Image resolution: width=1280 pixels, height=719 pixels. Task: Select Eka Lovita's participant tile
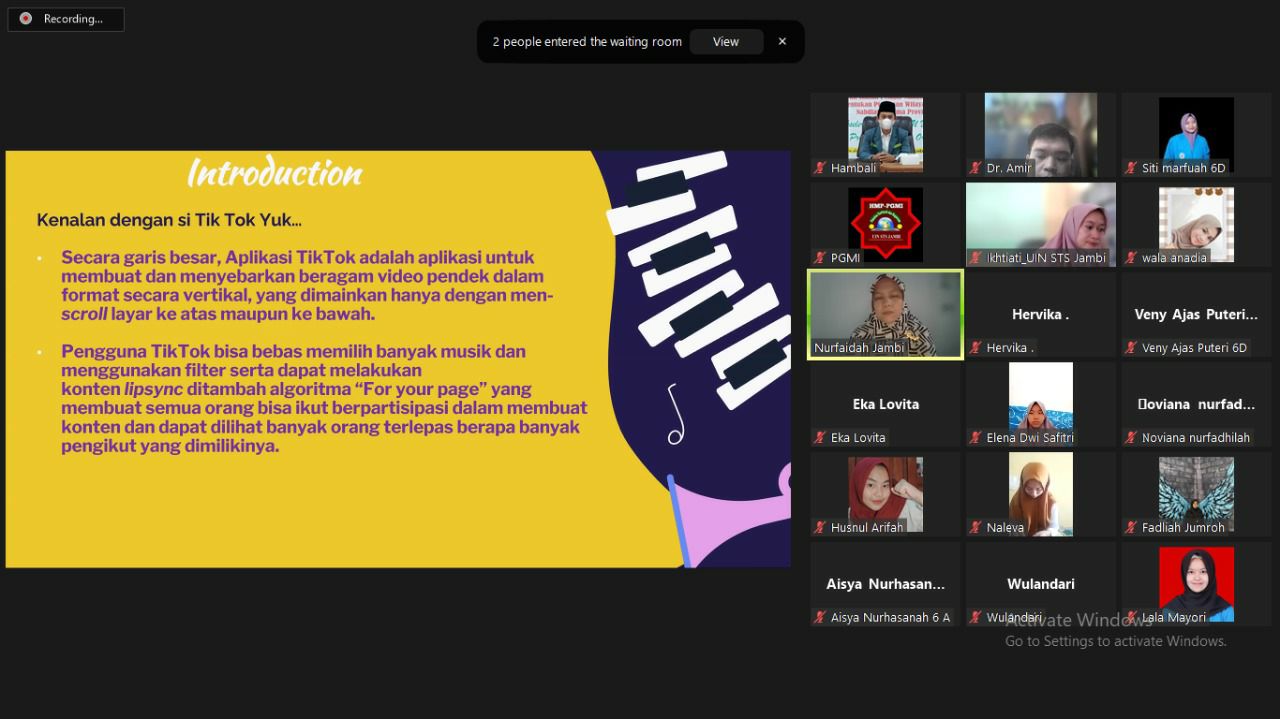[885, 405]
